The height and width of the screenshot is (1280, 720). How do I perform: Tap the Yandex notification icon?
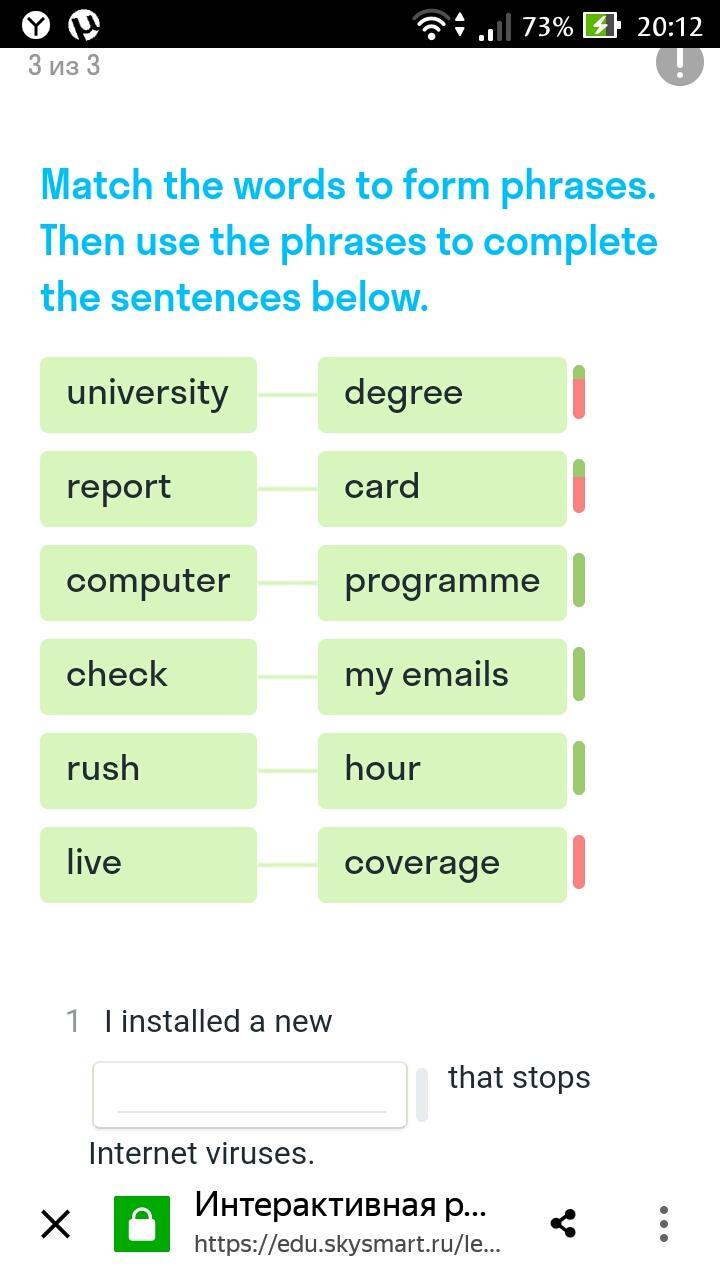36,25
